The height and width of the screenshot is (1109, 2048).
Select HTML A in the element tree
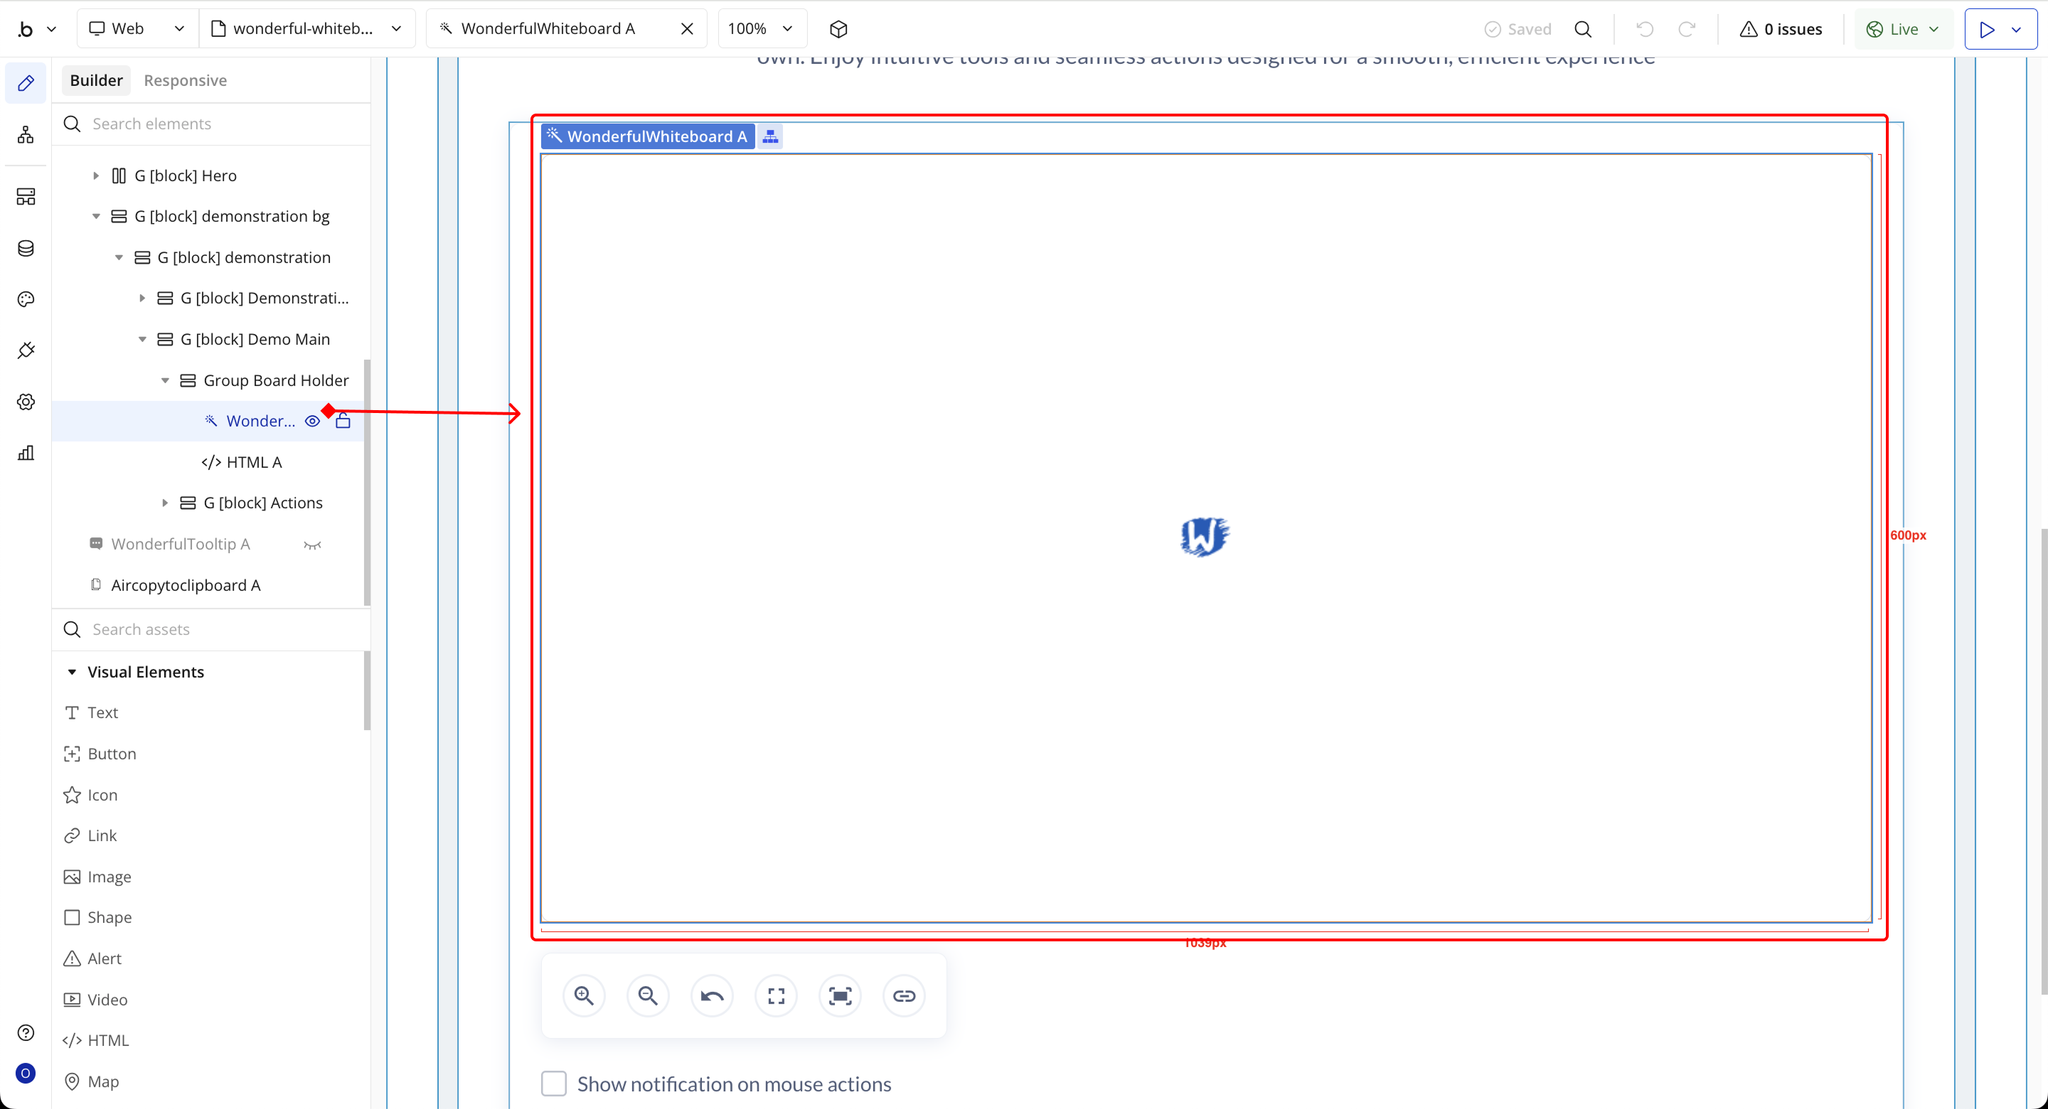coord(254,462)
